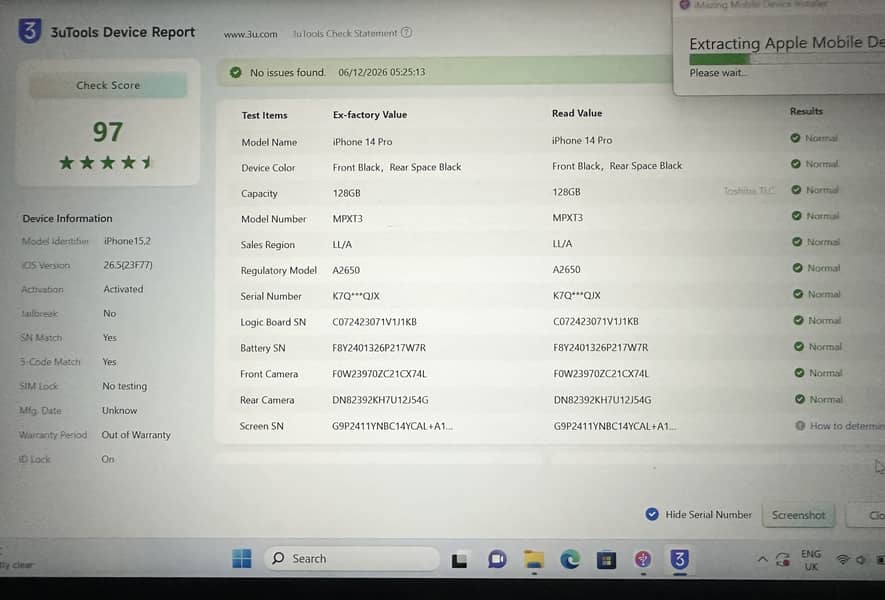The width and height of the screenshot is (885, 600).
Task: Click the Rear Camera ex-factory value DN82392KH7U12J54G
Action: [x=380, y=400]
